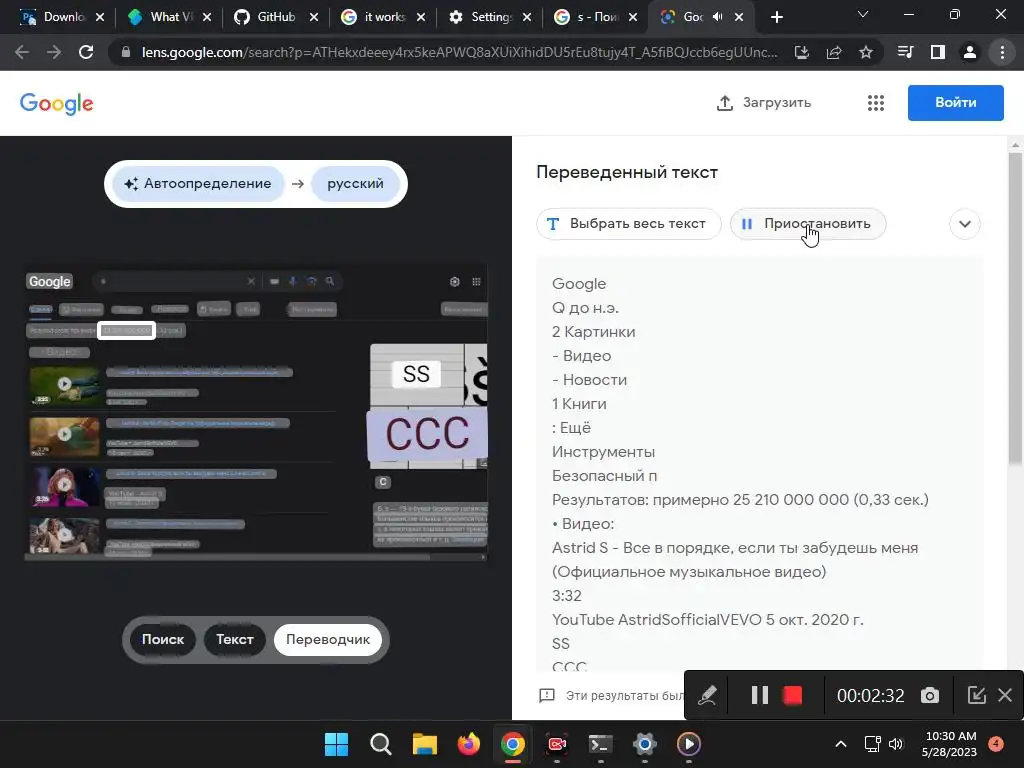1024x768 pixels.
Task: Click the SS text region on the image
Action: tap(416, 374)
